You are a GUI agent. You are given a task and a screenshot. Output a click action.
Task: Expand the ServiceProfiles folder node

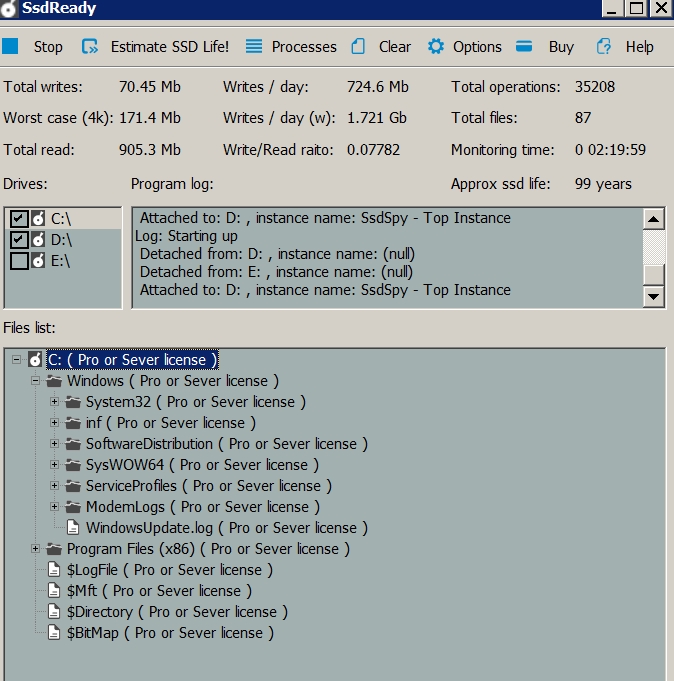coord(54,486)
